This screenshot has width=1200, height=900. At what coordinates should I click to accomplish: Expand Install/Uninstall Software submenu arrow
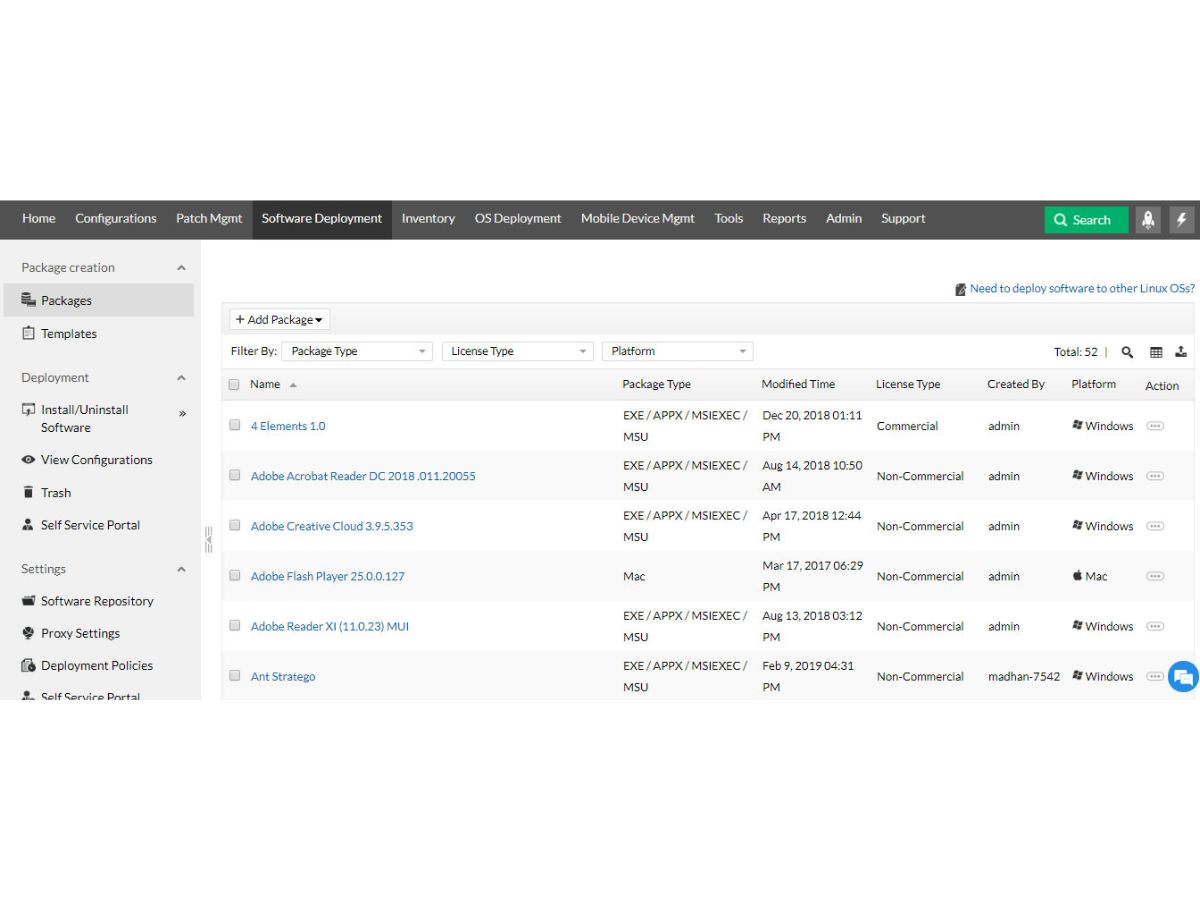[x=182, y=413]
